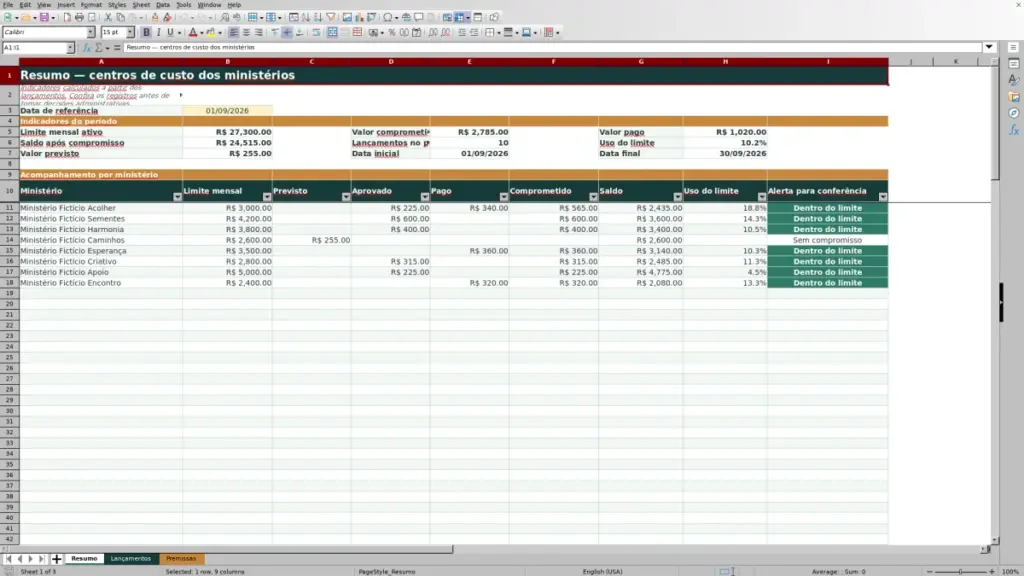This screenshot has width=1024, height=576.
Task: Open the sidebar Functions fx icon
Action: pyautogui.click(x=1014, y=130)
